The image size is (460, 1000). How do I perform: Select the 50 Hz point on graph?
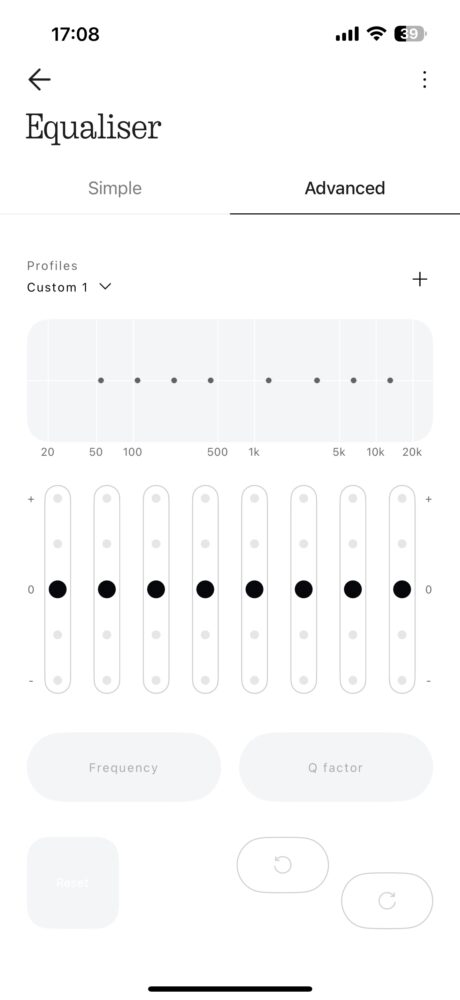pyautogui.click(x=101, y=380)
